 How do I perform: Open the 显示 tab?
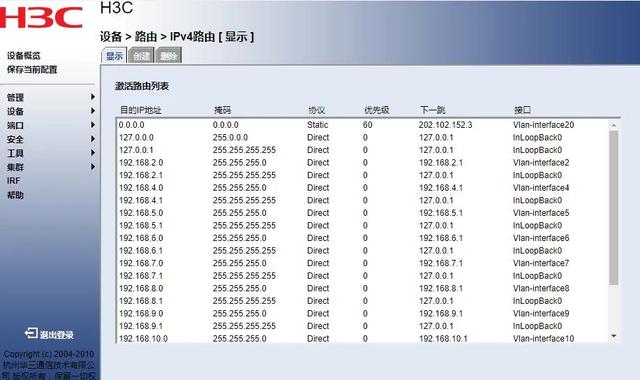tap(114, 56)
